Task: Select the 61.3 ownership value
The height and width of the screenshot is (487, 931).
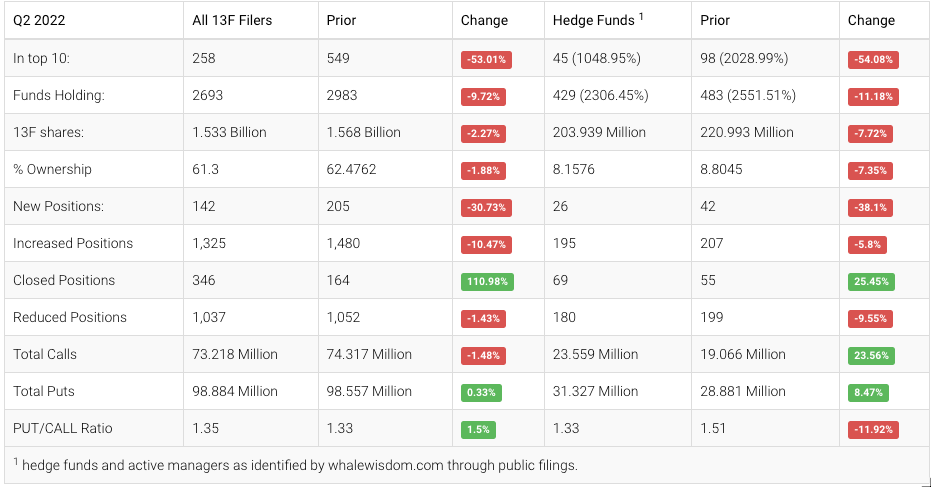Action: (x=205, y=169)
